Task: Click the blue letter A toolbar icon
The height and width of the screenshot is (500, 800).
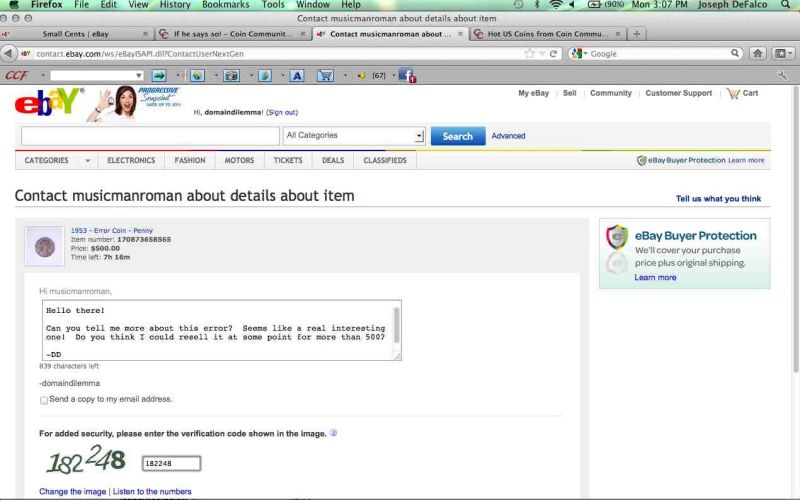Action: pos(297,76)
